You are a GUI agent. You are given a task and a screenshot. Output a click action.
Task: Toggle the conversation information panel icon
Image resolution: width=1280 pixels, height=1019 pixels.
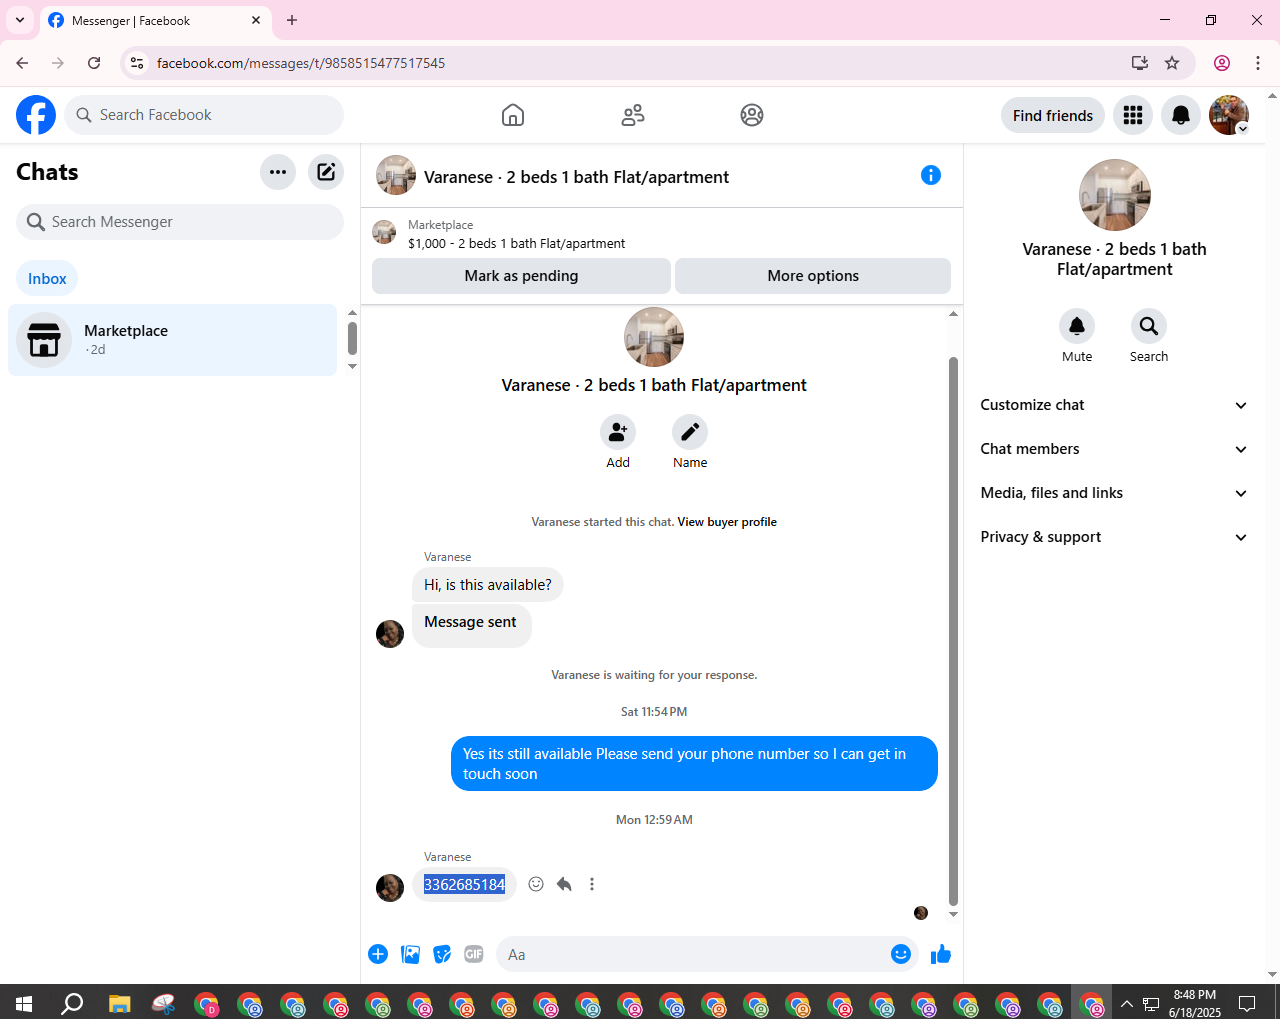coord(931,175)
